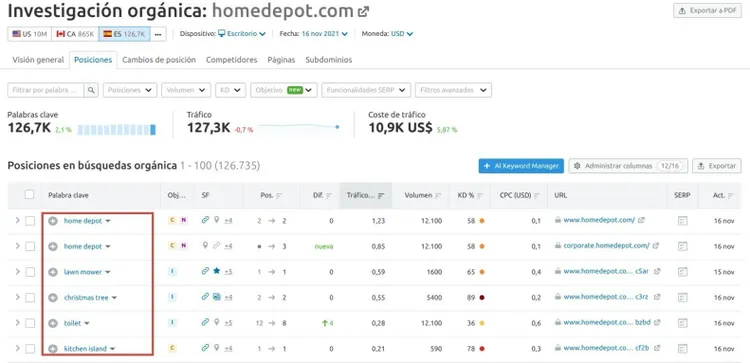Open SERP snapshot icon for christmas tree row

click(x=683, y=297)
